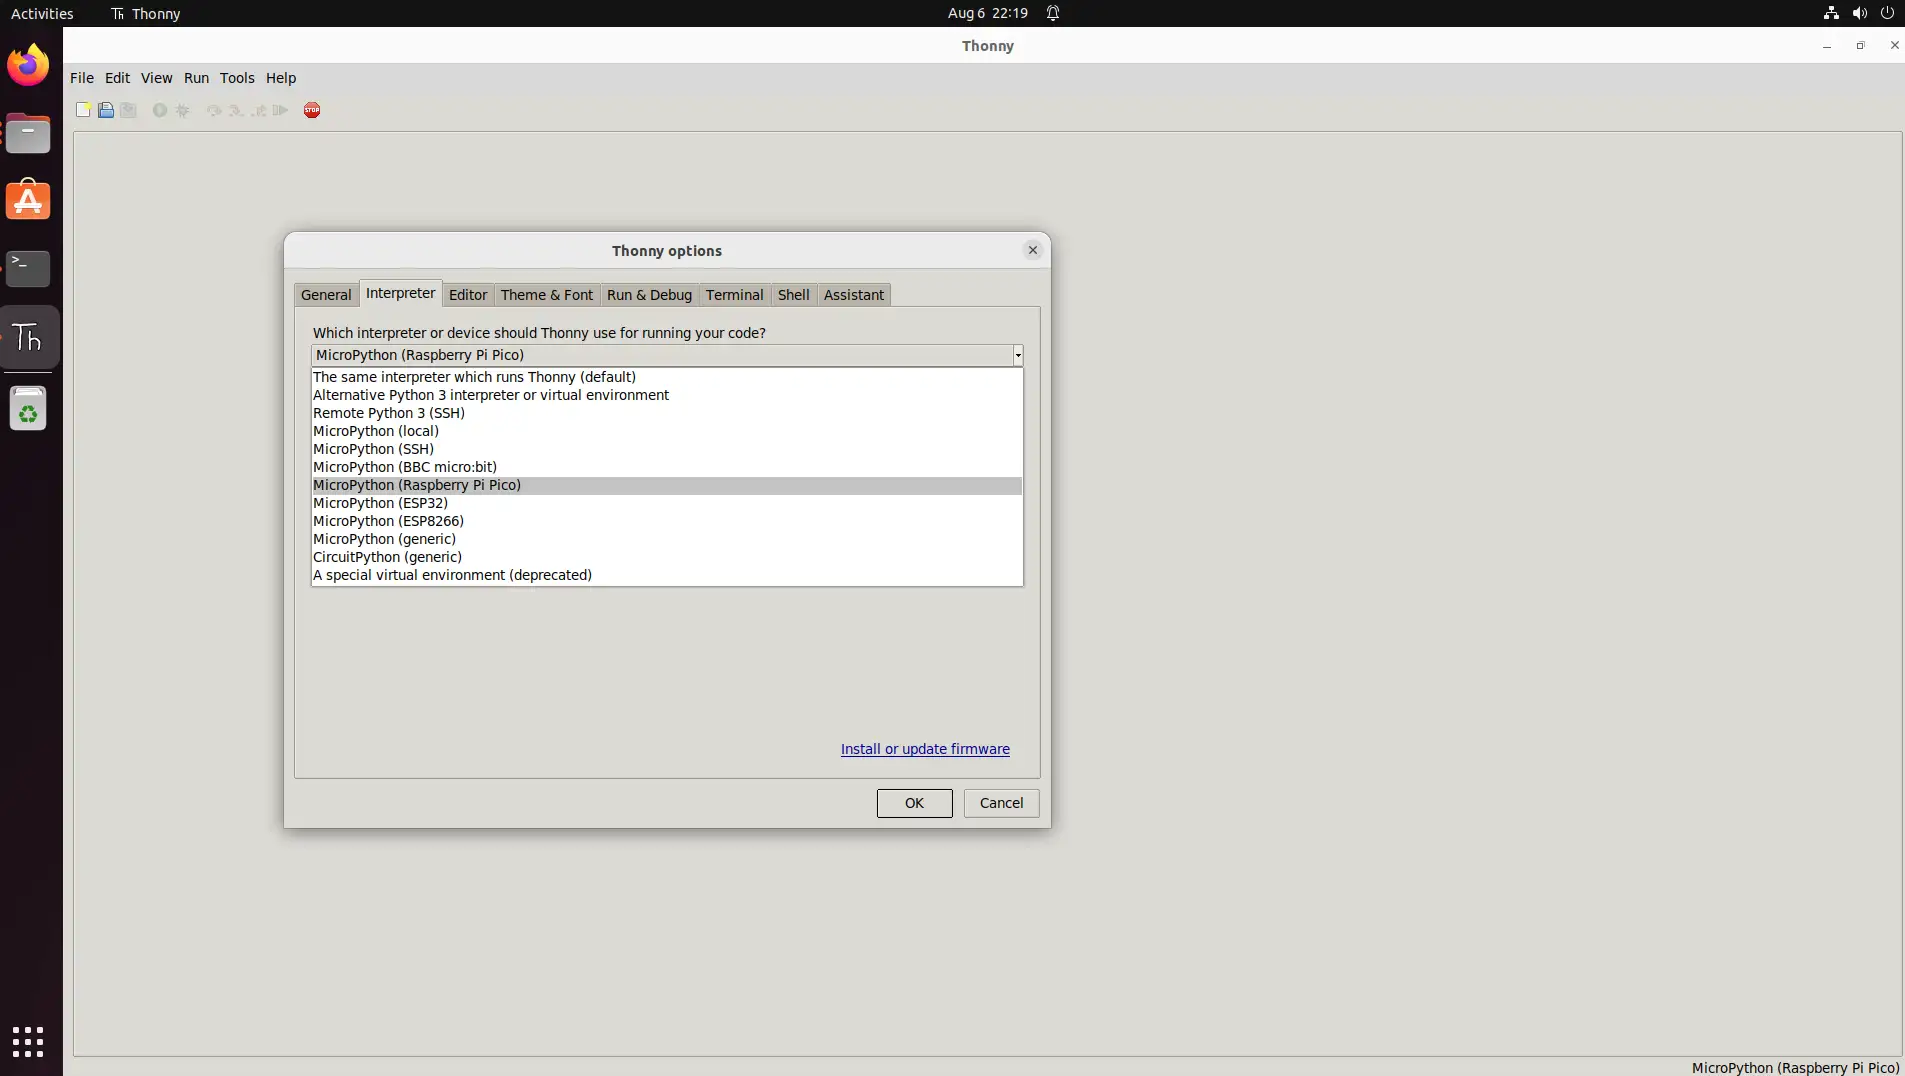The height and width of the screenshot is (1076, 1905).
Task: Click the Thonny dock icon
Action: (x=28, y=338)
